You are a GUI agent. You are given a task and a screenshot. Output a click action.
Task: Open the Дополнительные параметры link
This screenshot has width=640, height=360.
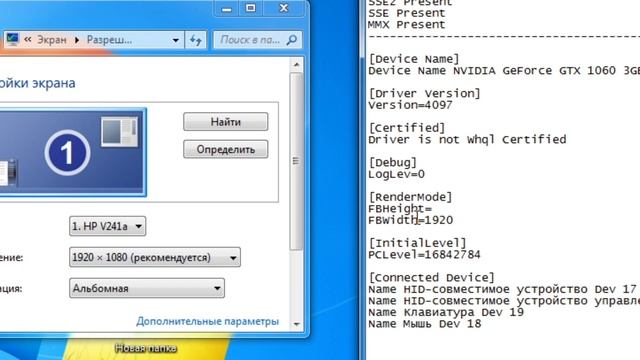[x=207, y=321]
